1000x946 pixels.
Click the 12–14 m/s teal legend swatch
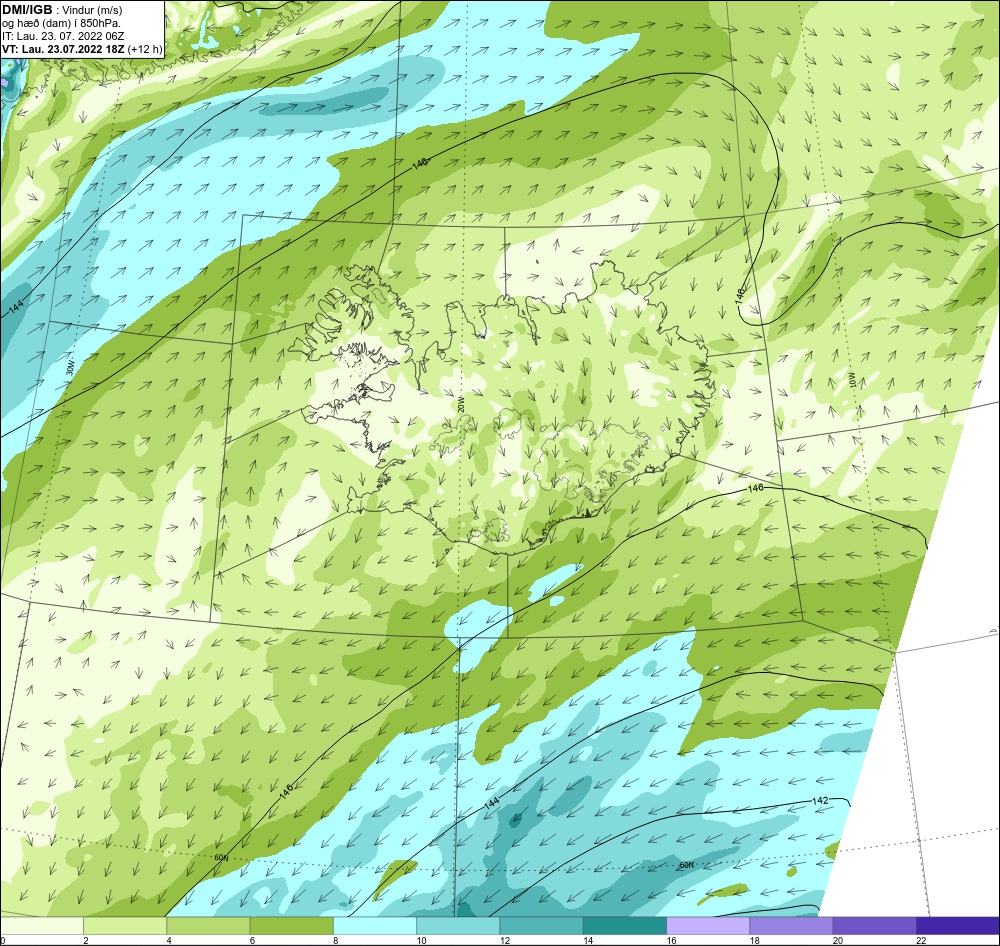(541, 925)
